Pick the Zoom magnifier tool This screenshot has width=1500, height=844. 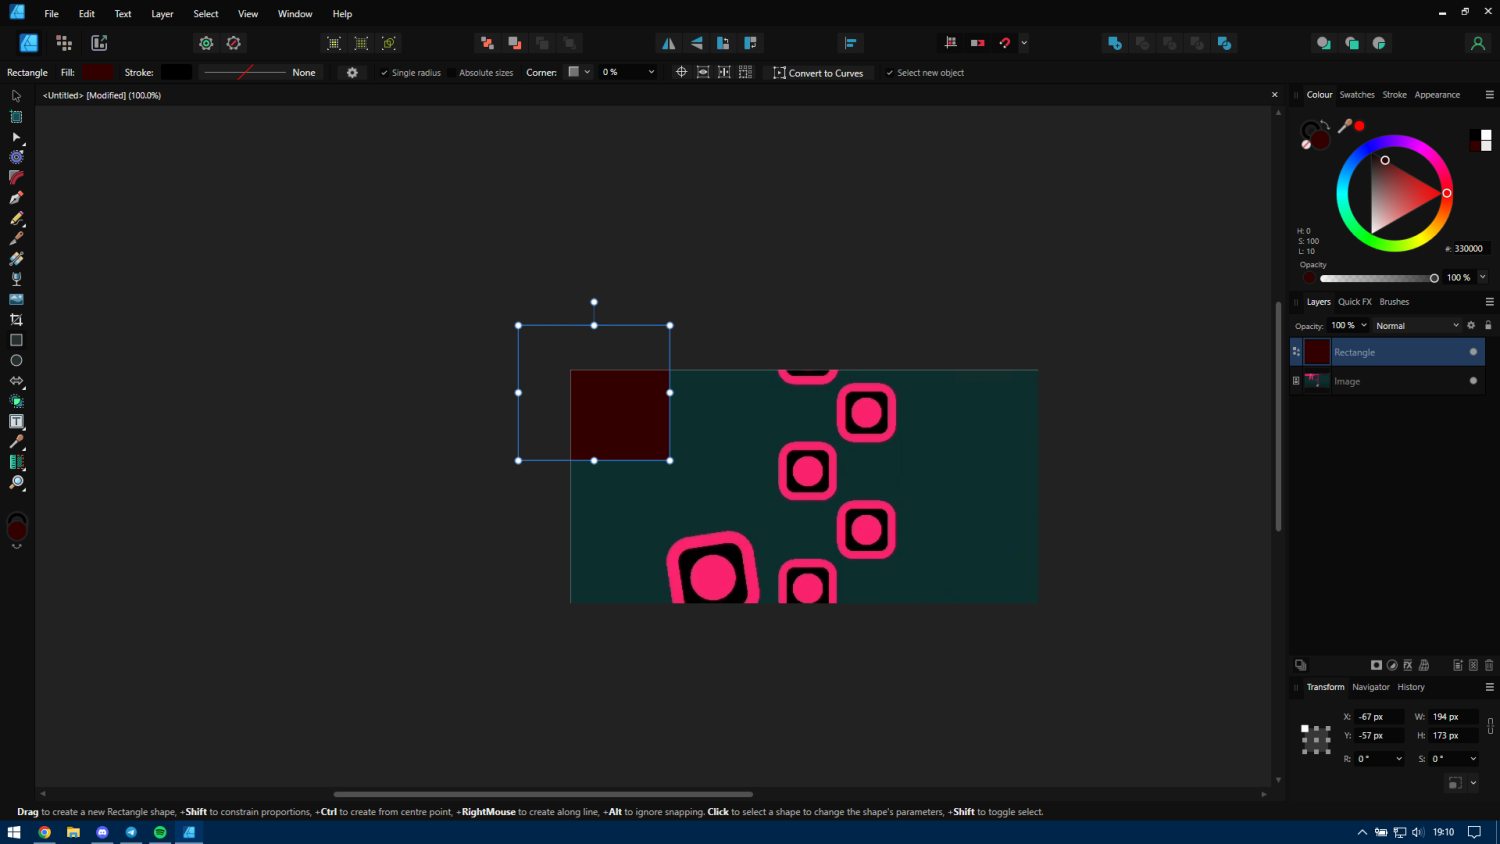click(x=16, y=483)
